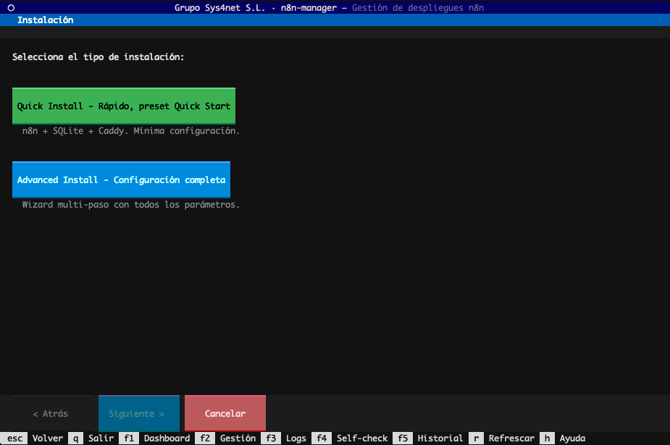Screen dimensions: 670x445
Task: Click the Instalación section title bar
Action: tap(45, 20)
